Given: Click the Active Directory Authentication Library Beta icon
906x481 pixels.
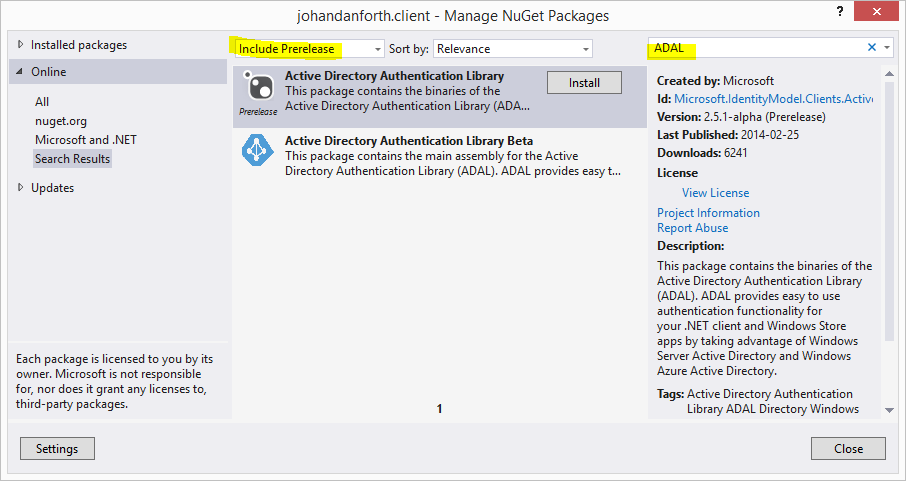Looking at the screenshot, I should tap(258, 150).
